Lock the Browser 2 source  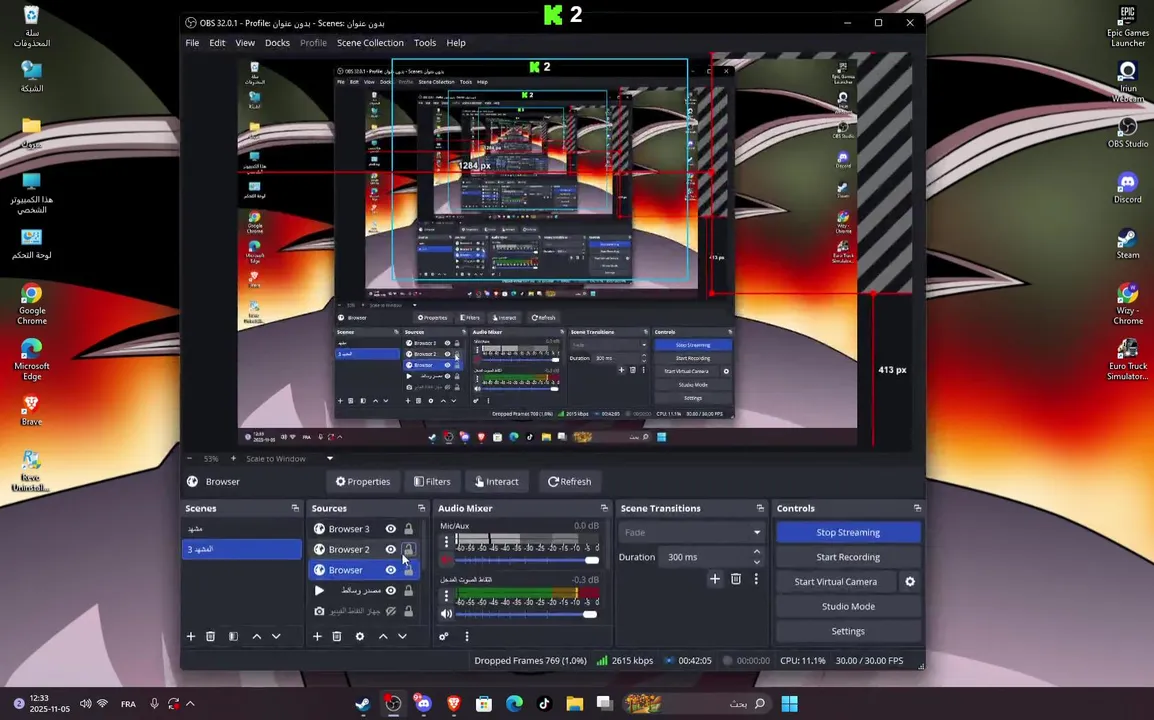(x=408, y=549)
